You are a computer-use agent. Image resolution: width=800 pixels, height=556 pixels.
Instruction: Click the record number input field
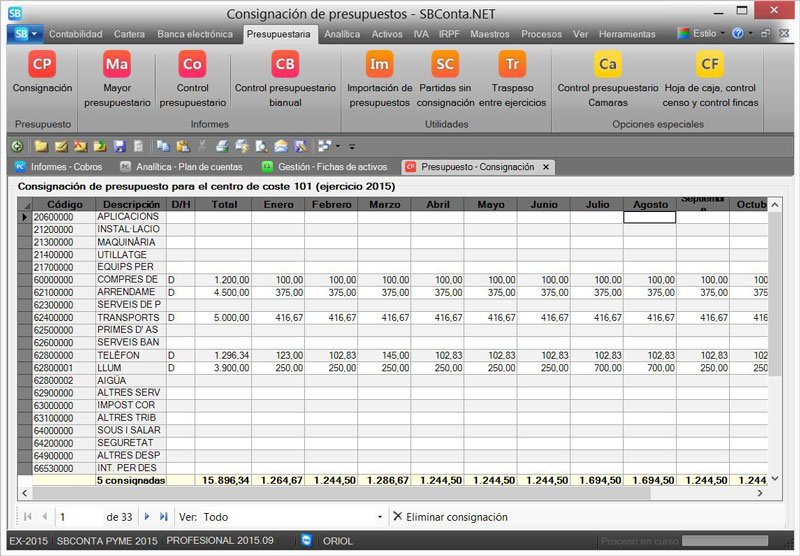point(80,517)
